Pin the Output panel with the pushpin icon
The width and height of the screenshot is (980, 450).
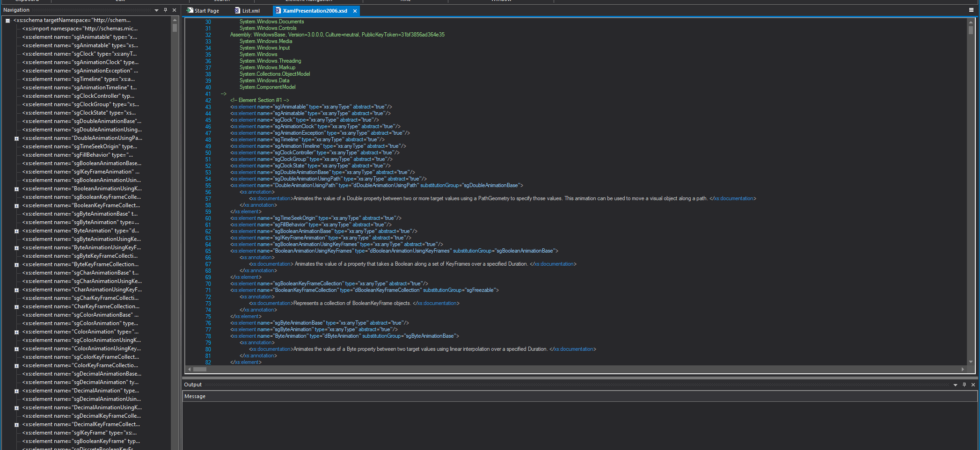[x=964, y=384]
